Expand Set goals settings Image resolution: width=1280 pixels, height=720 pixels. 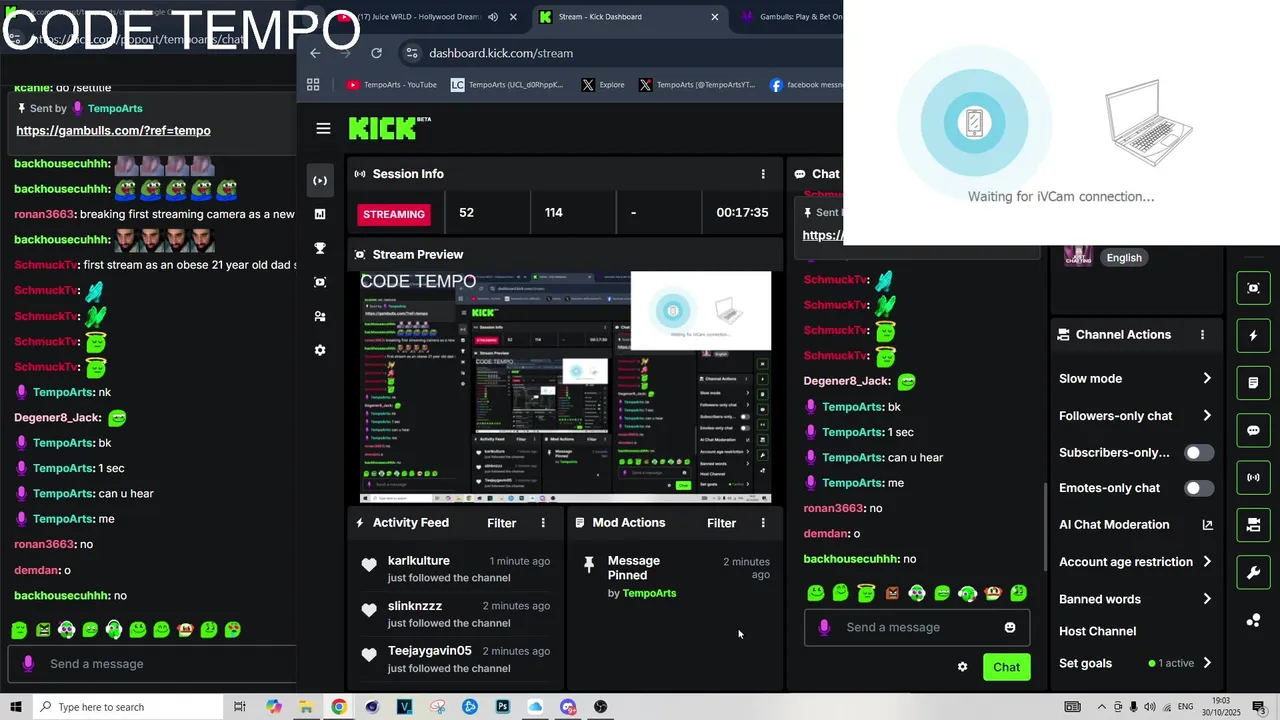(x=1207, y=663)
